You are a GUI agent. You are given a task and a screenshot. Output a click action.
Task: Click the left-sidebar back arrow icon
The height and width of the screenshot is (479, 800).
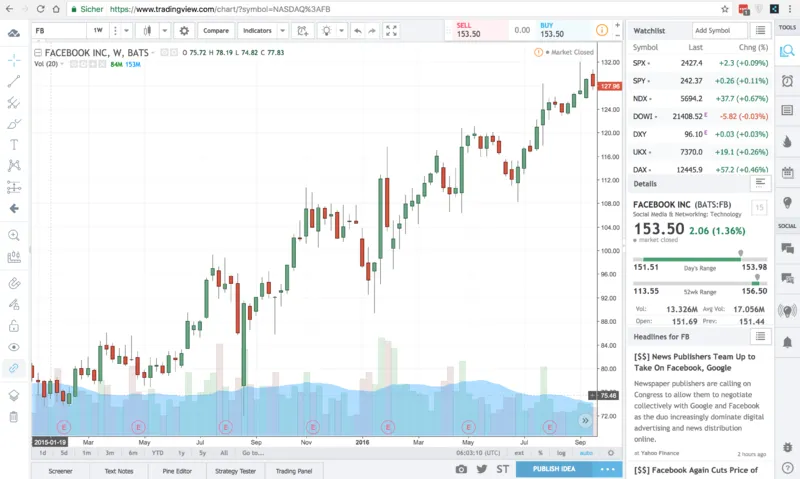tap(14, 208)
